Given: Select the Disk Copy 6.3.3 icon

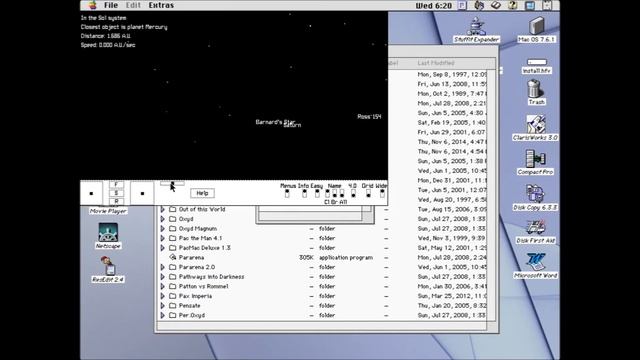Looking at the screenshot, I should (x=535, y=193).
